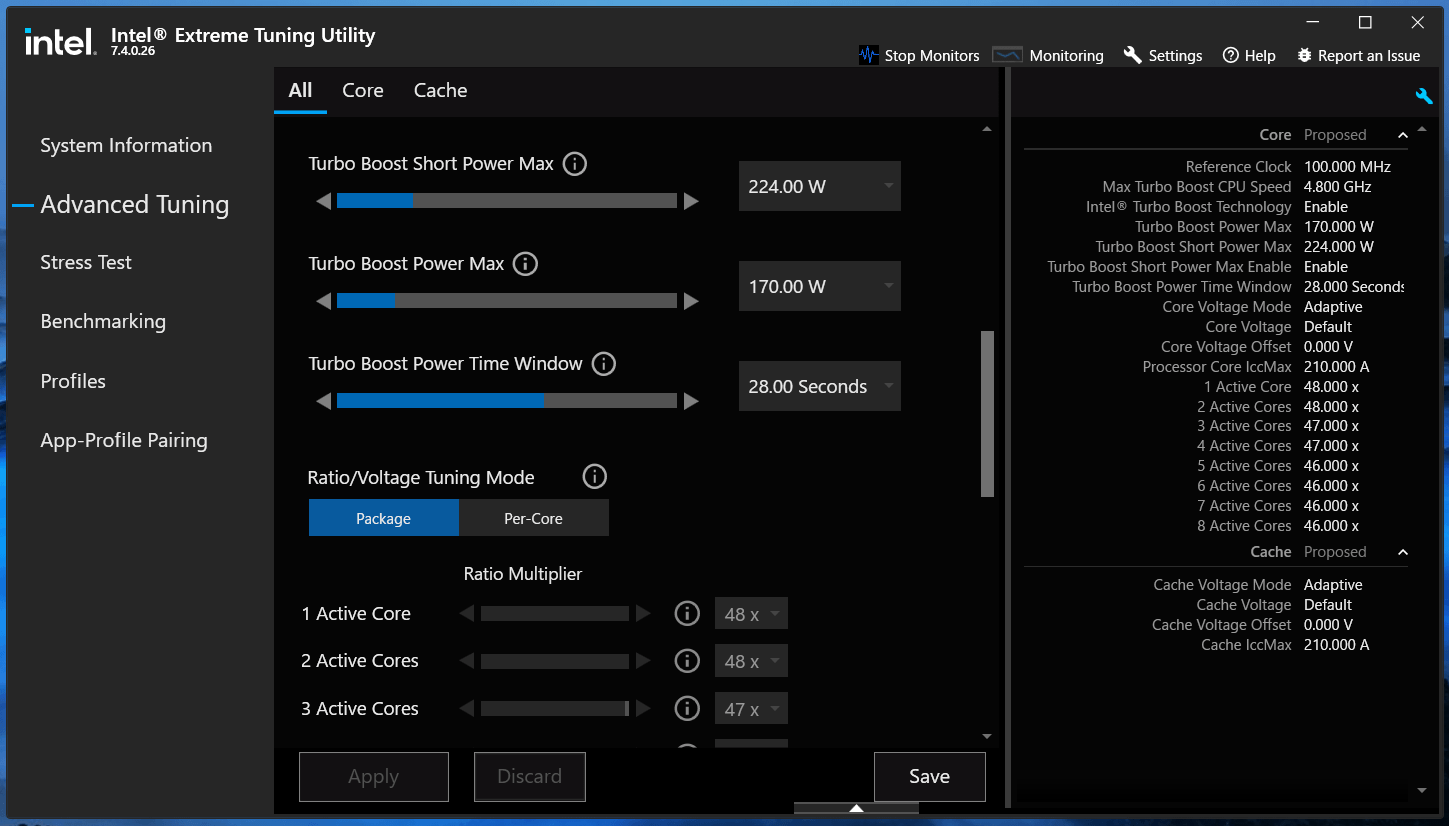Open System Information

(x=126, y=145)
